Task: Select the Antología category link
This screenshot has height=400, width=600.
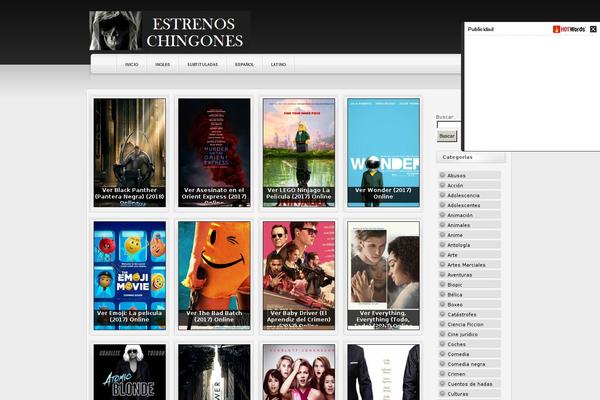Action: pos(458,245)
